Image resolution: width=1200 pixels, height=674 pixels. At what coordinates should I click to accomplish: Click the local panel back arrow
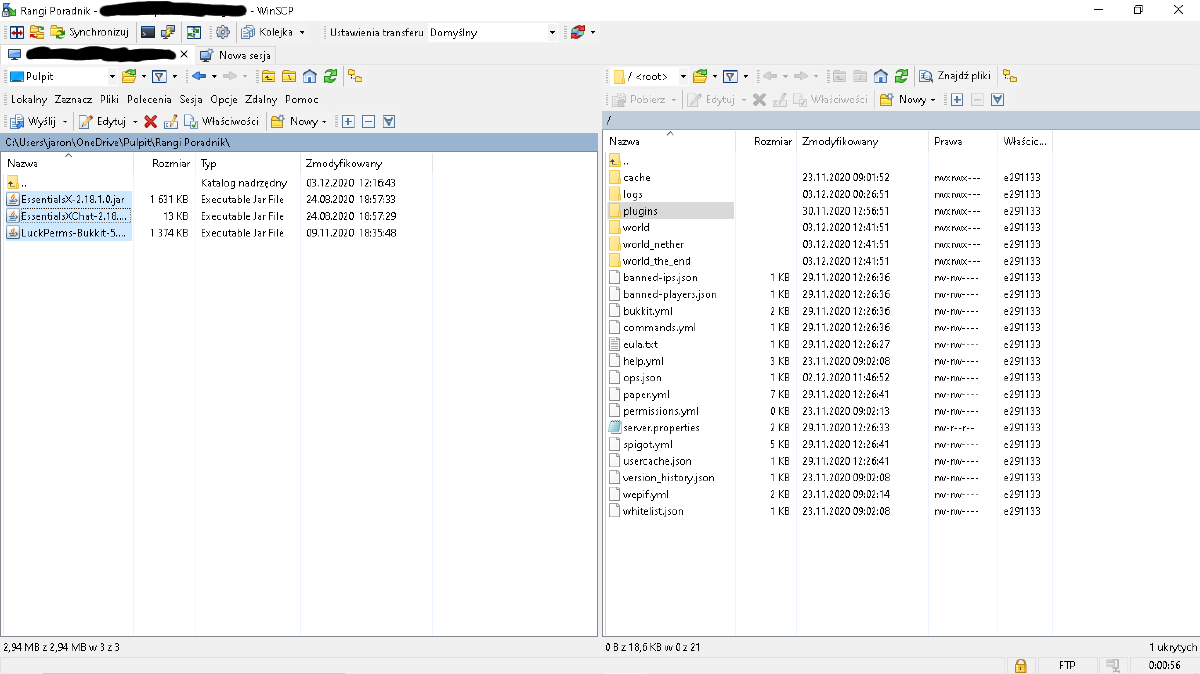point(199,76)
